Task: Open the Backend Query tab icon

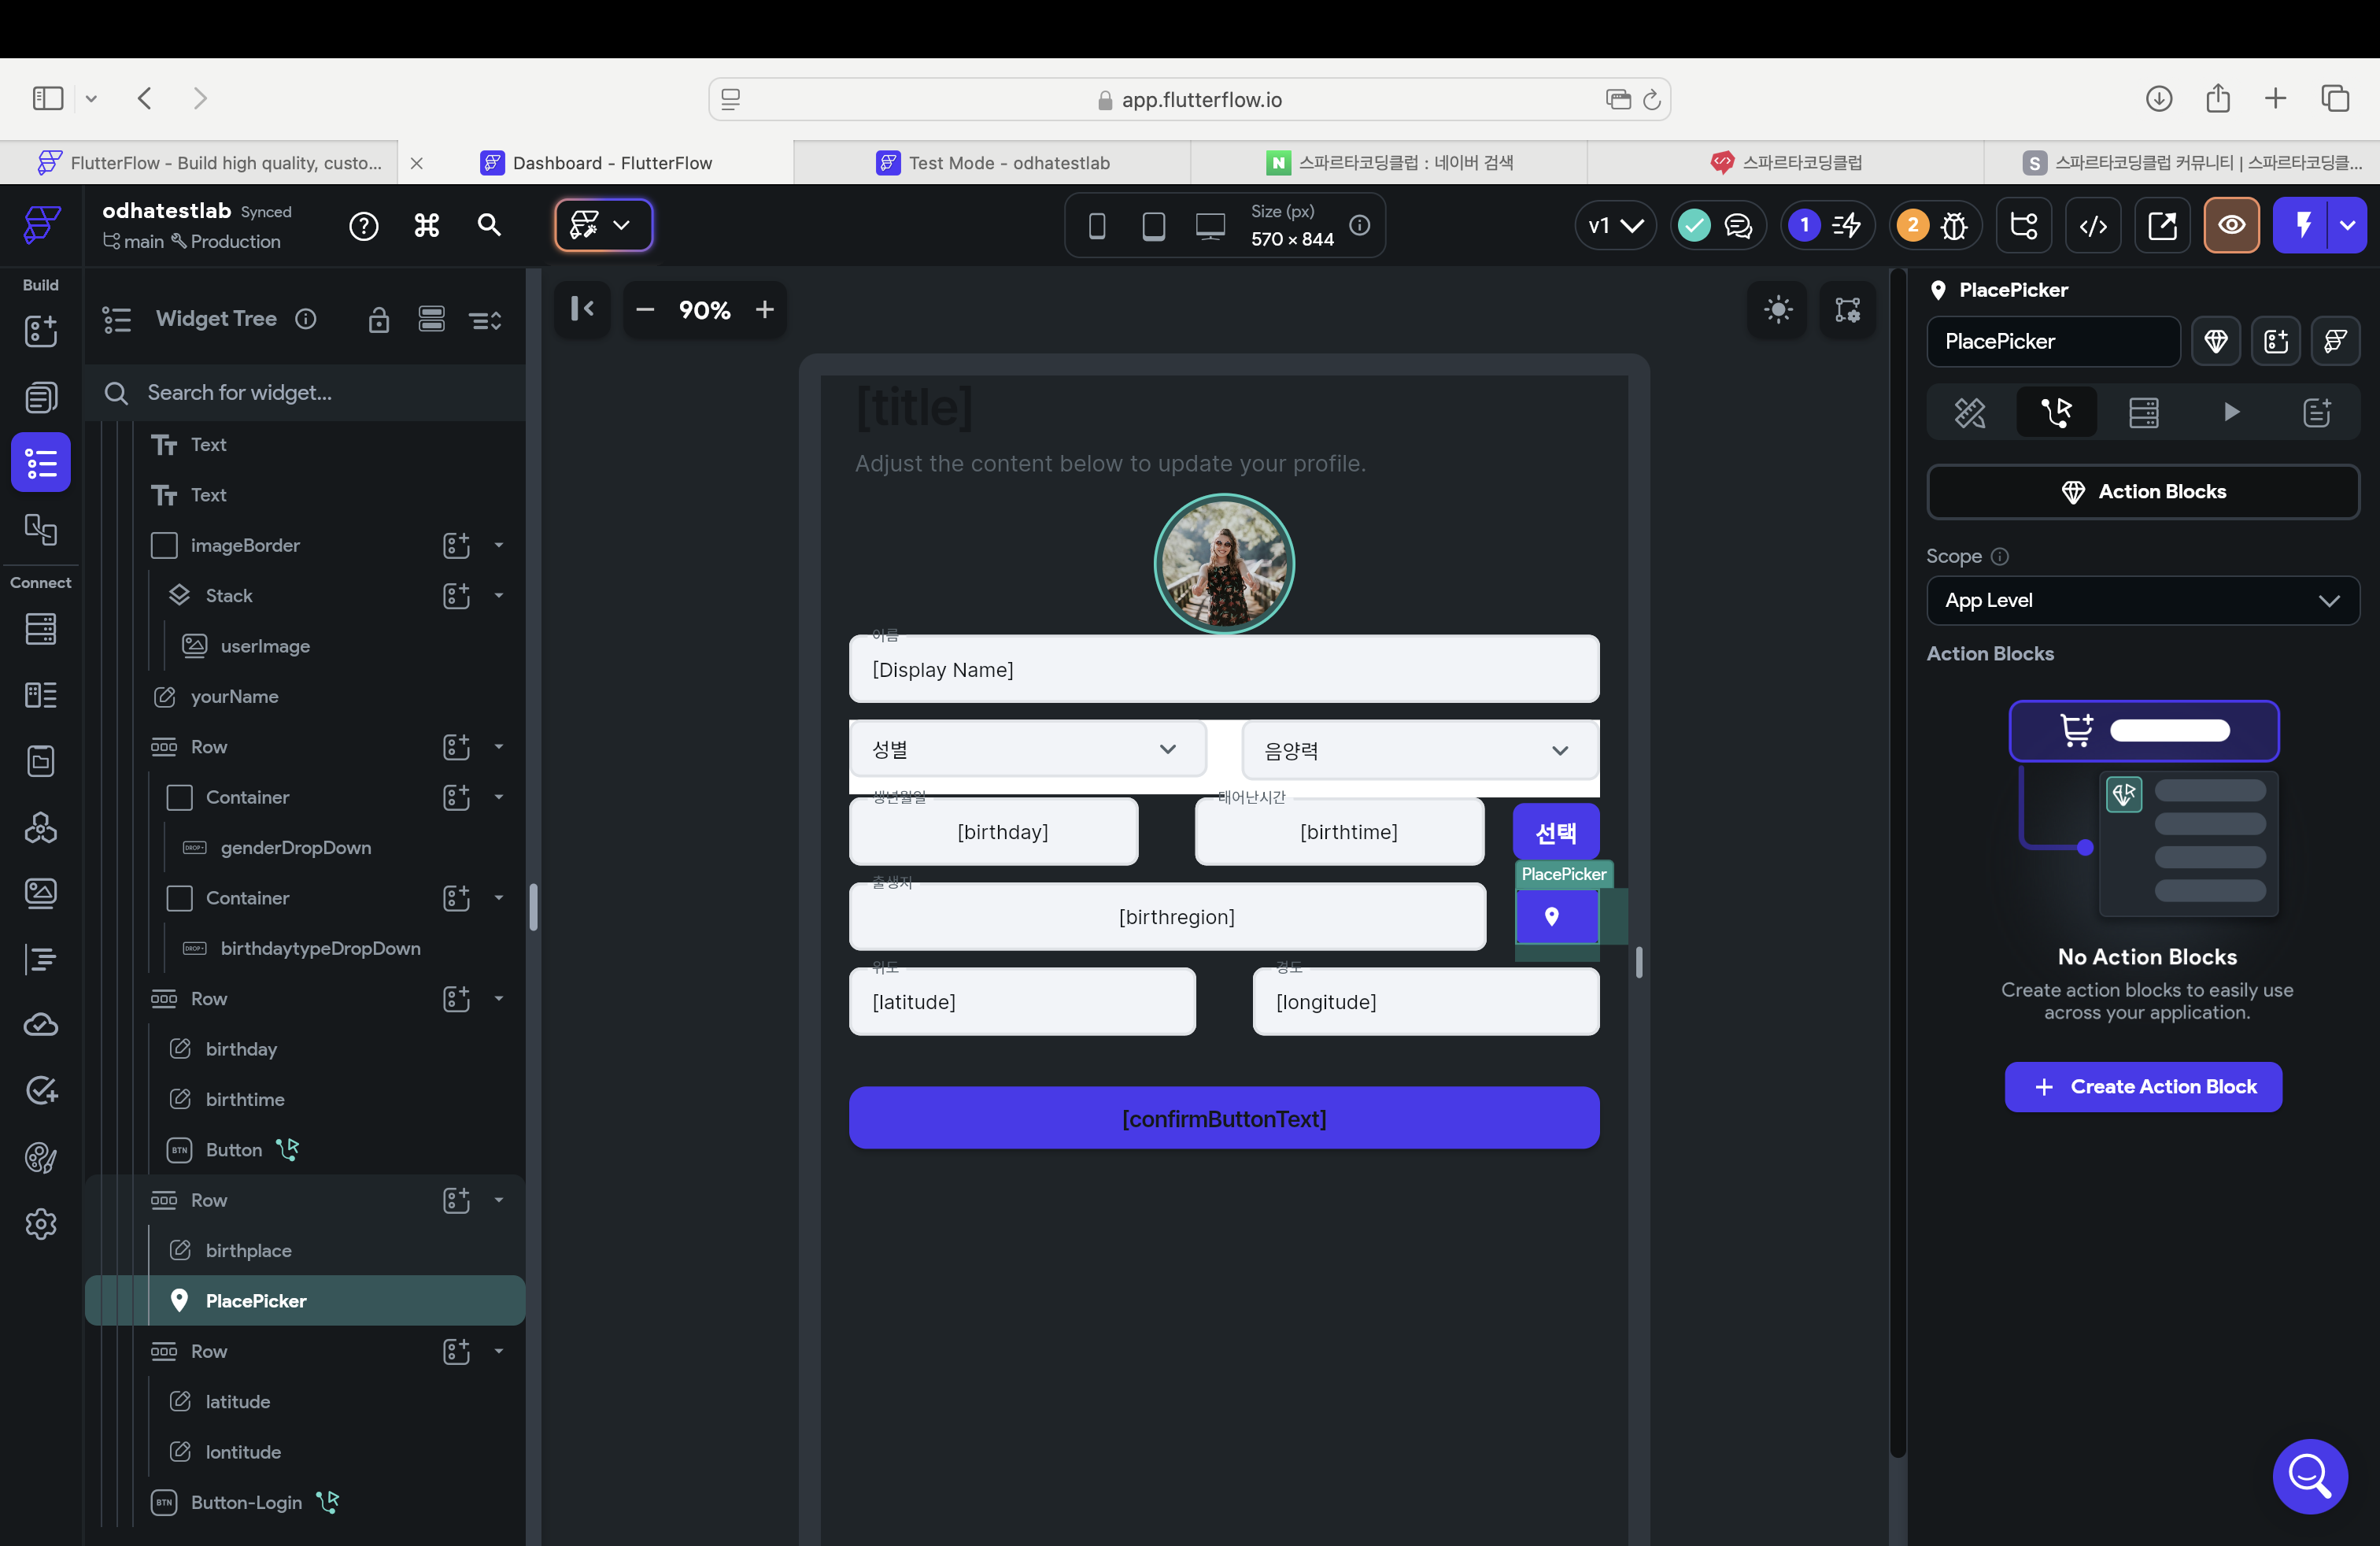Action: 2144,412
